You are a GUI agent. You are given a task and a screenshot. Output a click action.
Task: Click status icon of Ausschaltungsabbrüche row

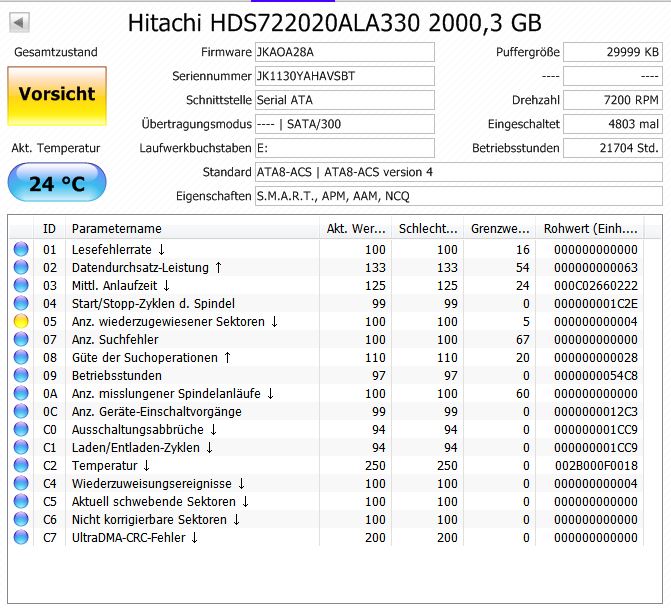(21, 429)
